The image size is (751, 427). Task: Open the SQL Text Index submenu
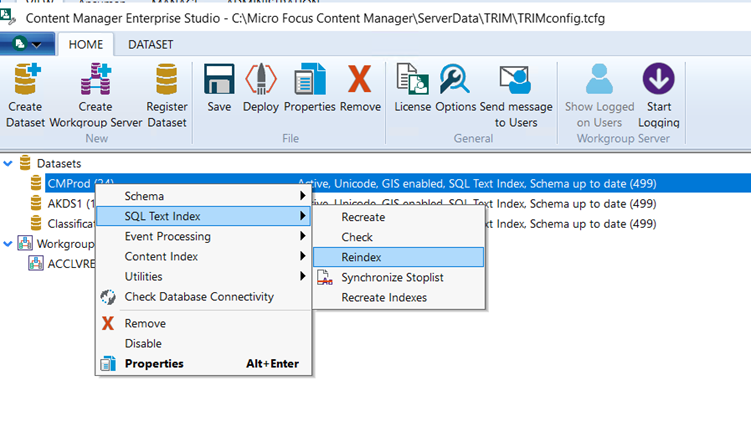click(x=204, y=216)
